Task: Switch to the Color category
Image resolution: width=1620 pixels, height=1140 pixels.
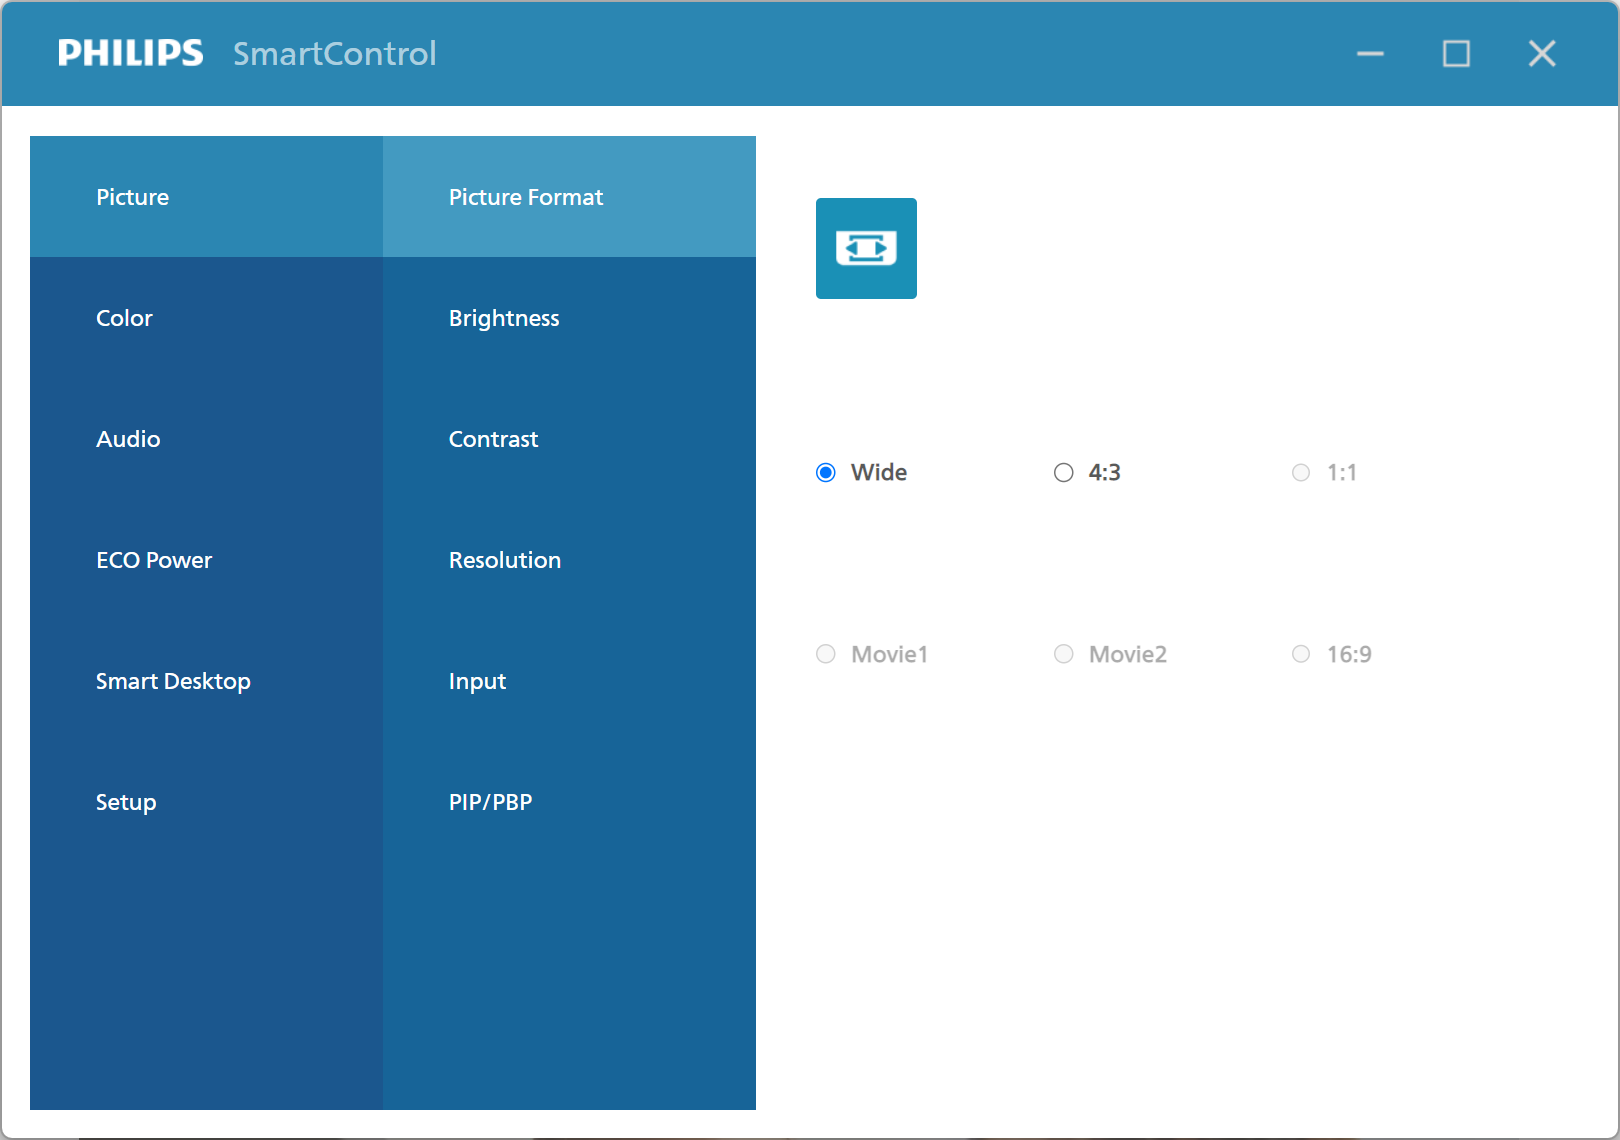Action: (206, 318)
